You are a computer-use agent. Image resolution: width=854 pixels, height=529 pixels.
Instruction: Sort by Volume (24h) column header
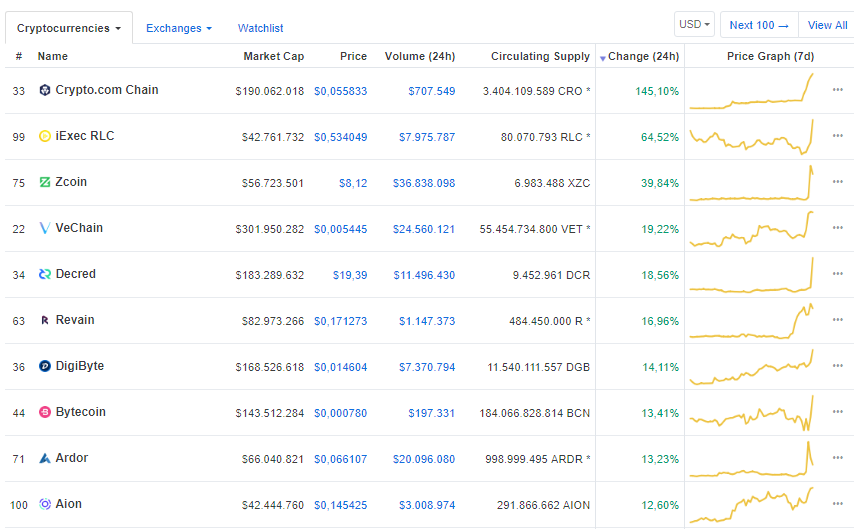pyautogui.click(x=420, y=56)
